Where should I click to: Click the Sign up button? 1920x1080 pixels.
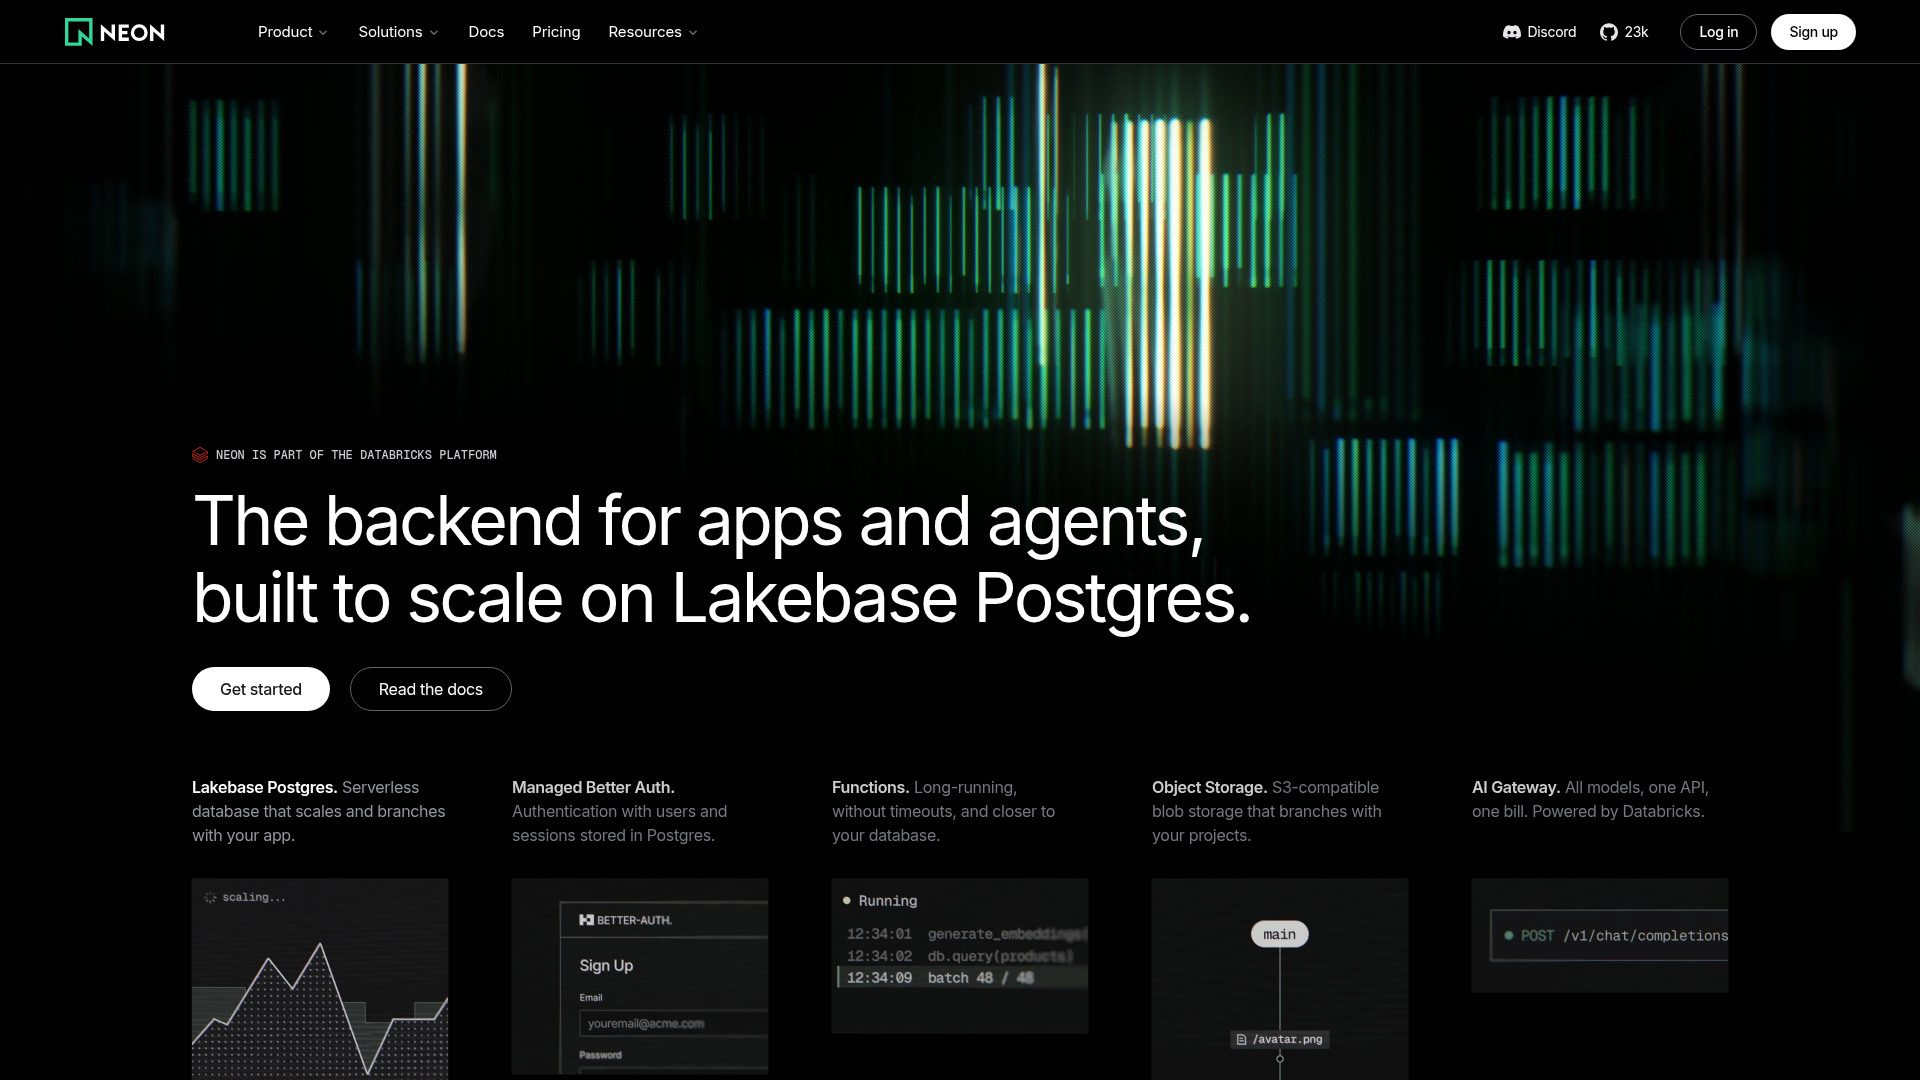click(x=1813, y=32)
